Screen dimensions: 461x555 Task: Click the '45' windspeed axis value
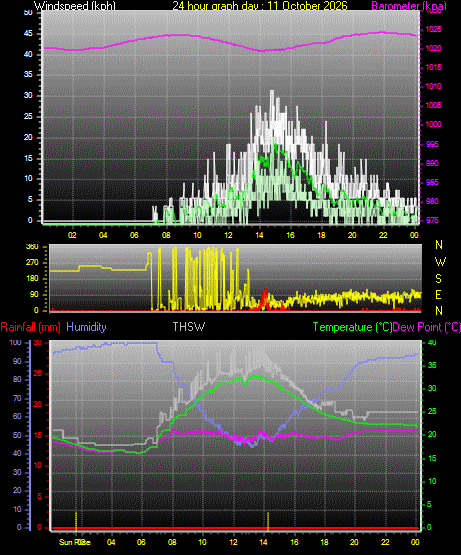pos(28,34)
